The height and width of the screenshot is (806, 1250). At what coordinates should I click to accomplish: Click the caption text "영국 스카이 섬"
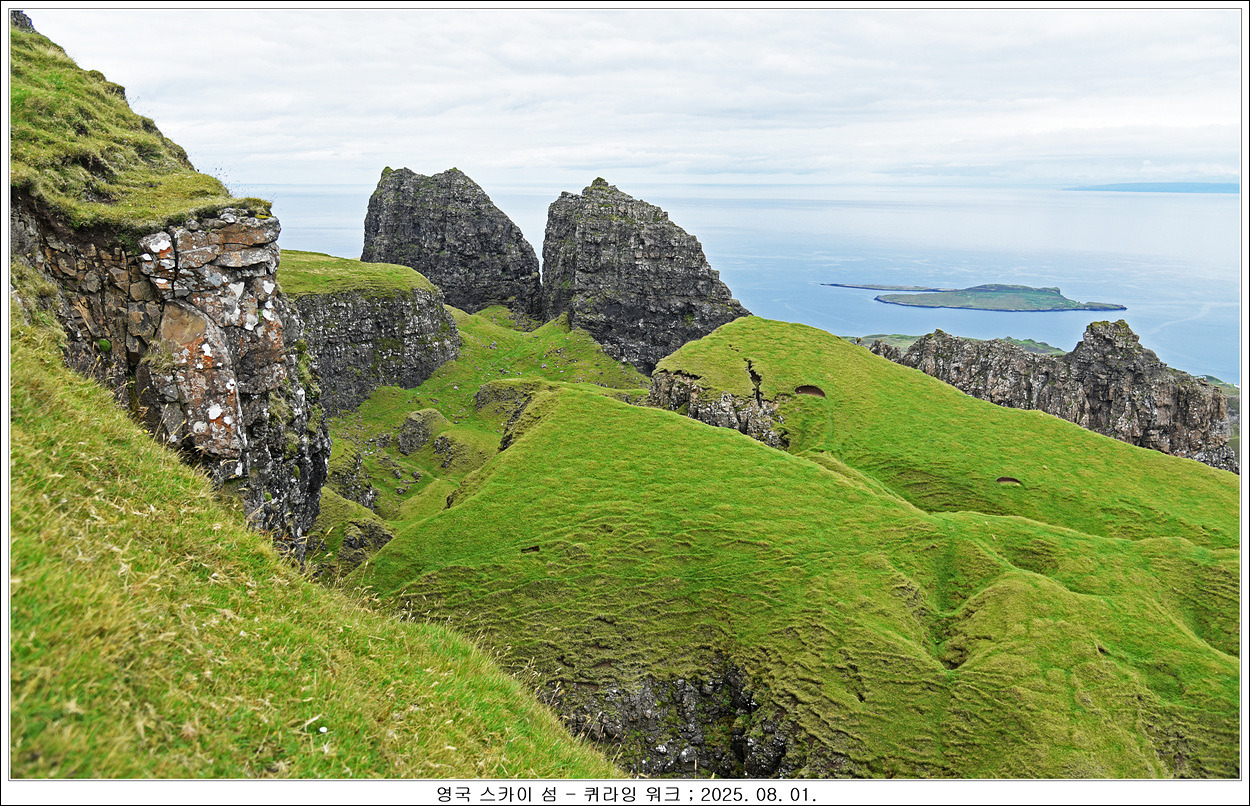coord(496,794)
